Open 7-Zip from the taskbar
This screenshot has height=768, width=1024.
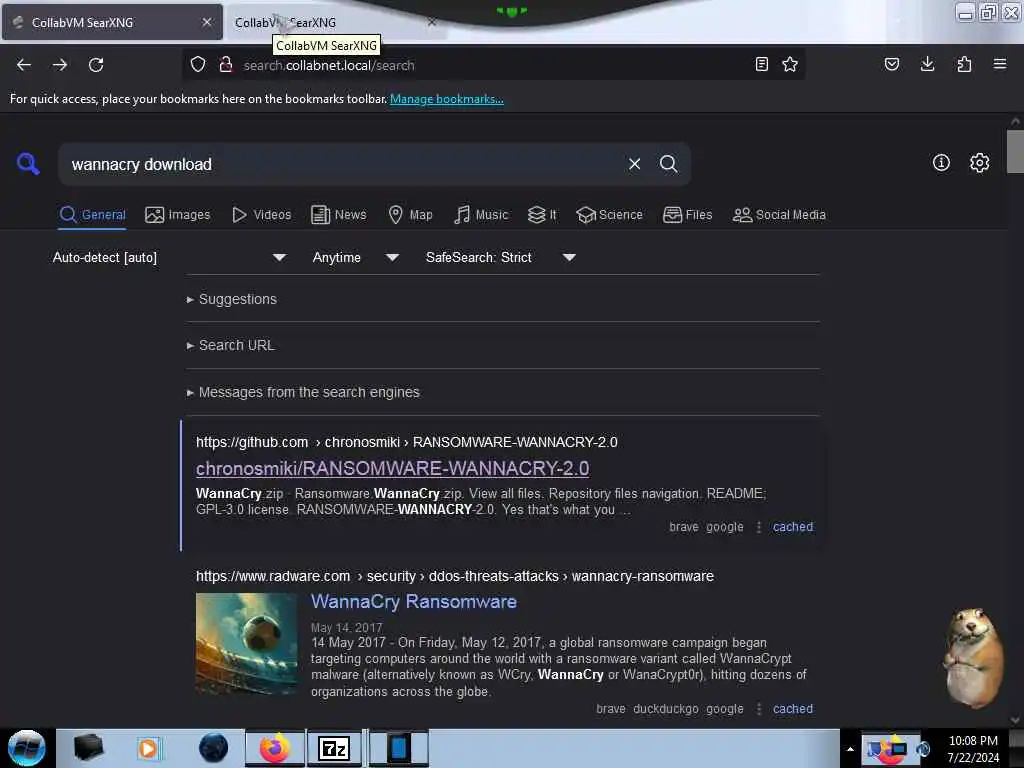click(x=334, y=748)
